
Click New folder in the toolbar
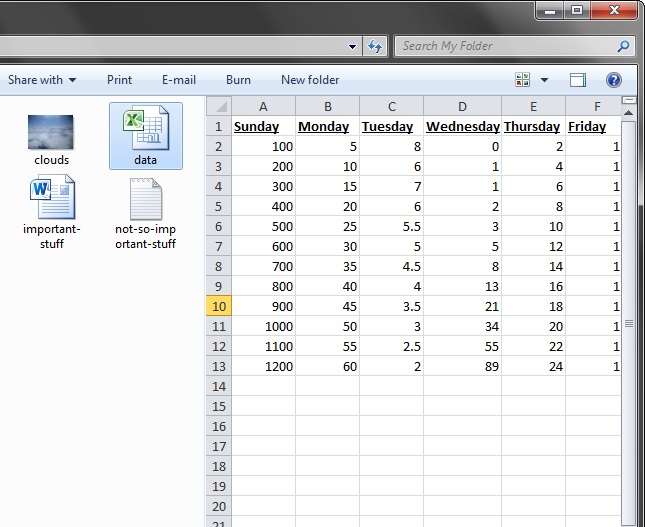coord(310,80)
